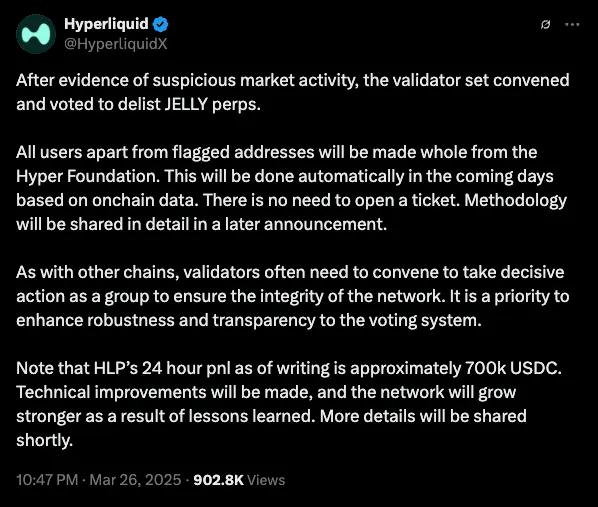Open the @HyperliquidX handle link
This screenshot has height=507, width=598.
[116, 44]
